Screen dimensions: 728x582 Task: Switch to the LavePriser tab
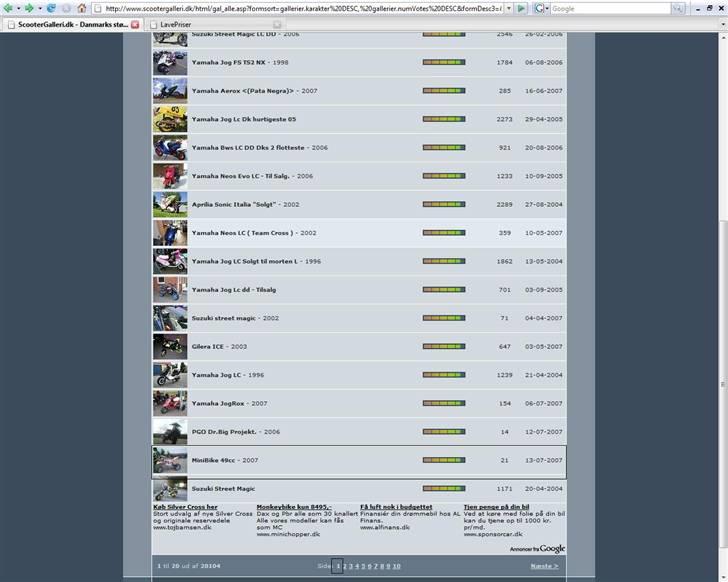(216, 24)
